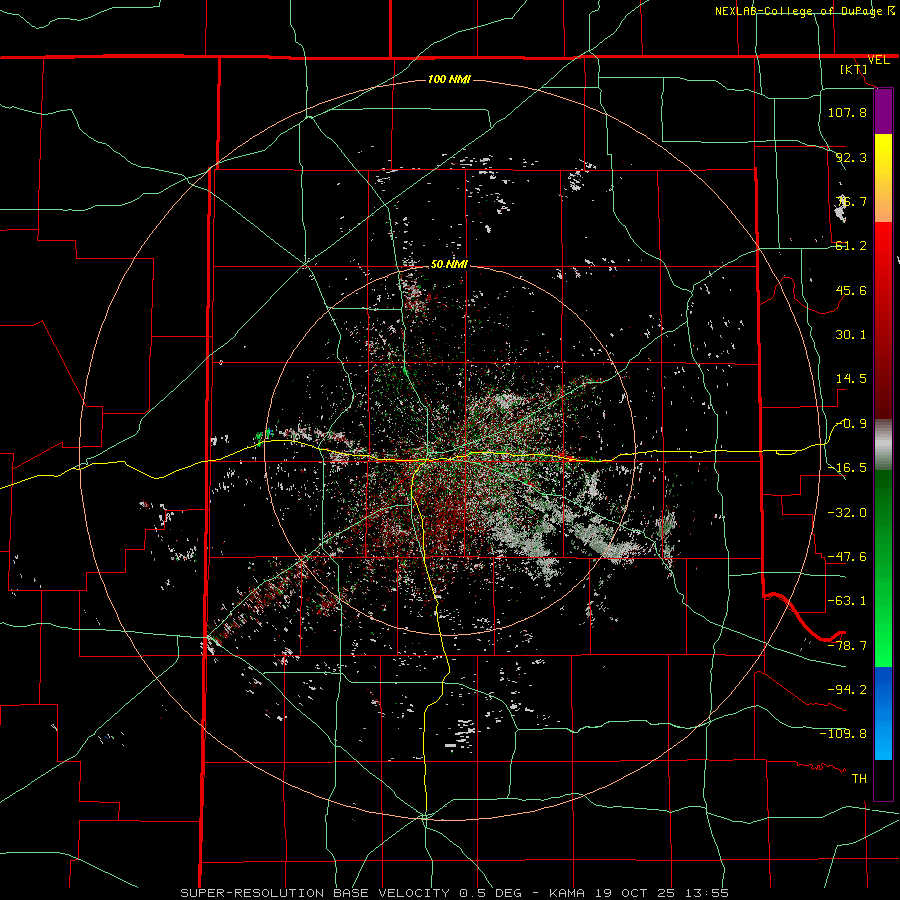Viewport: 900px width, 900px height.
Task: Click the 45.6 legend value
Action: 851,290
